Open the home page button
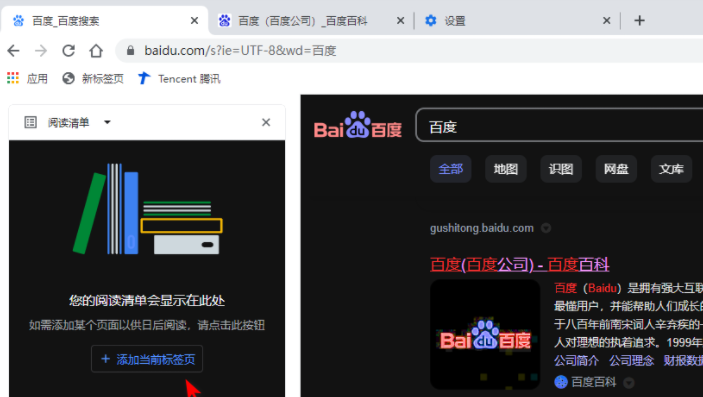This screenshot has width=703, height=397. tap(96, 51)
